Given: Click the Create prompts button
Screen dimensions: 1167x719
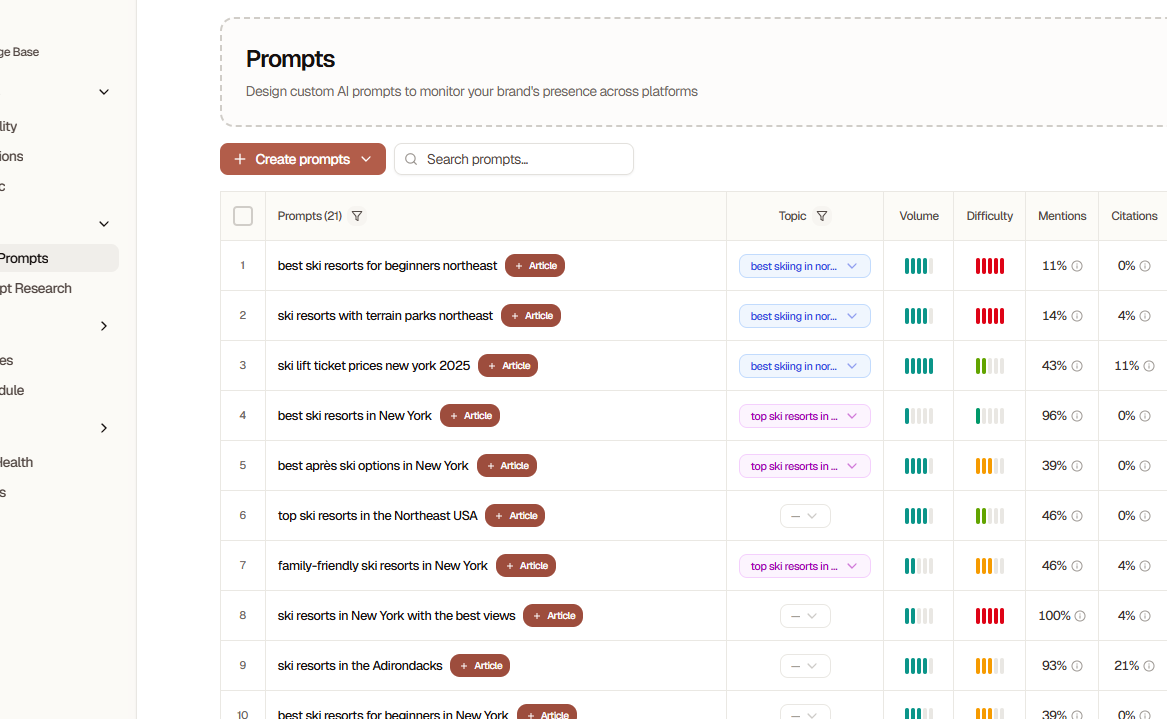Looking at the screenshot, I should point(293,159).
